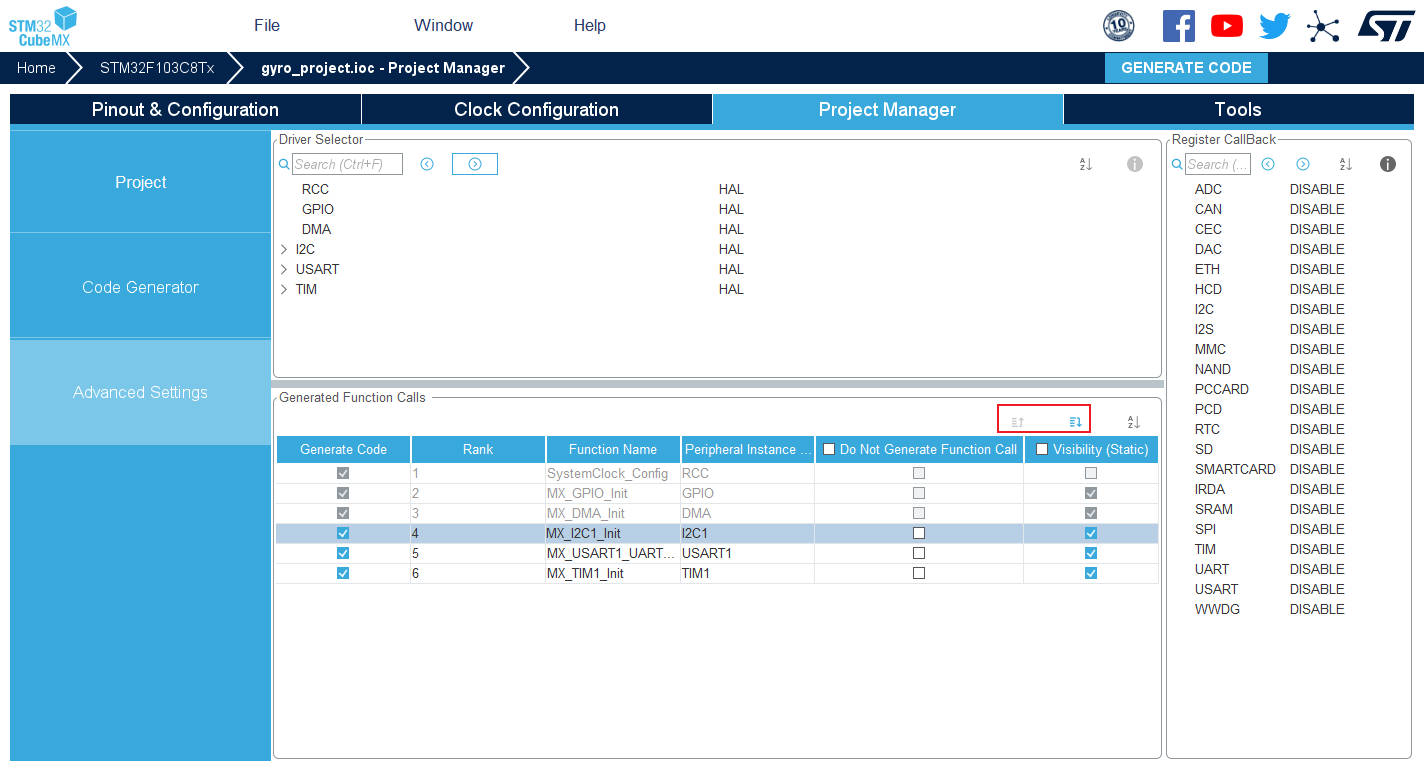Open the Twitter bird icon
This screenshot has width=1424, height=771.
tap(1274, 26)
